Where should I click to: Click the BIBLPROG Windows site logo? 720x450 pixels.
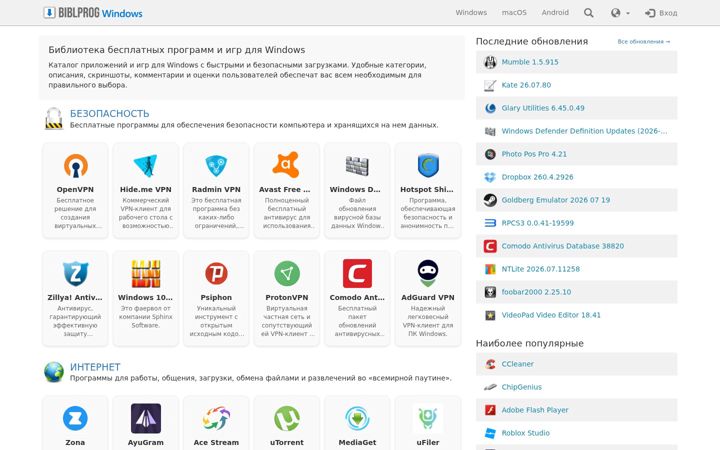(x=93, y=13)
